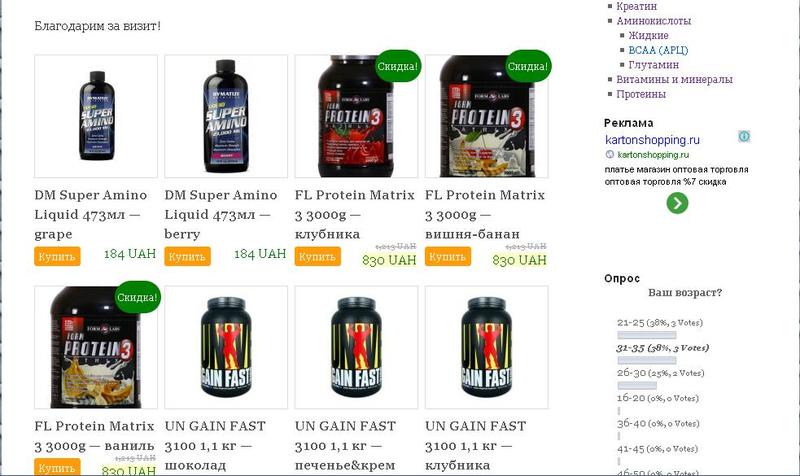Viewport: 800px width, 476px height.
Task: Click the Скидка badge on ваниль protein
Action: click(x=137, y=297)
